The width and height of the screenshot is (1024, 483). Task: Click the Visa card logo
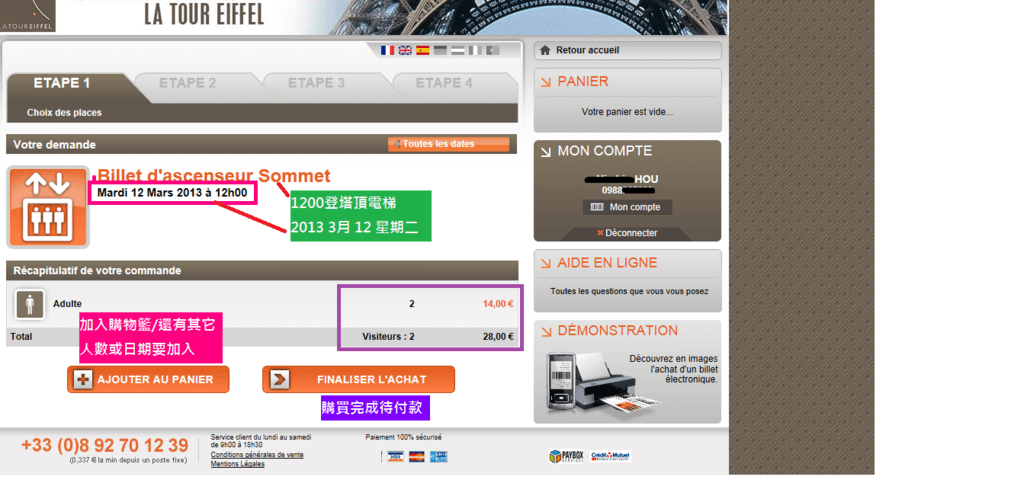click(x=394, y=457)
